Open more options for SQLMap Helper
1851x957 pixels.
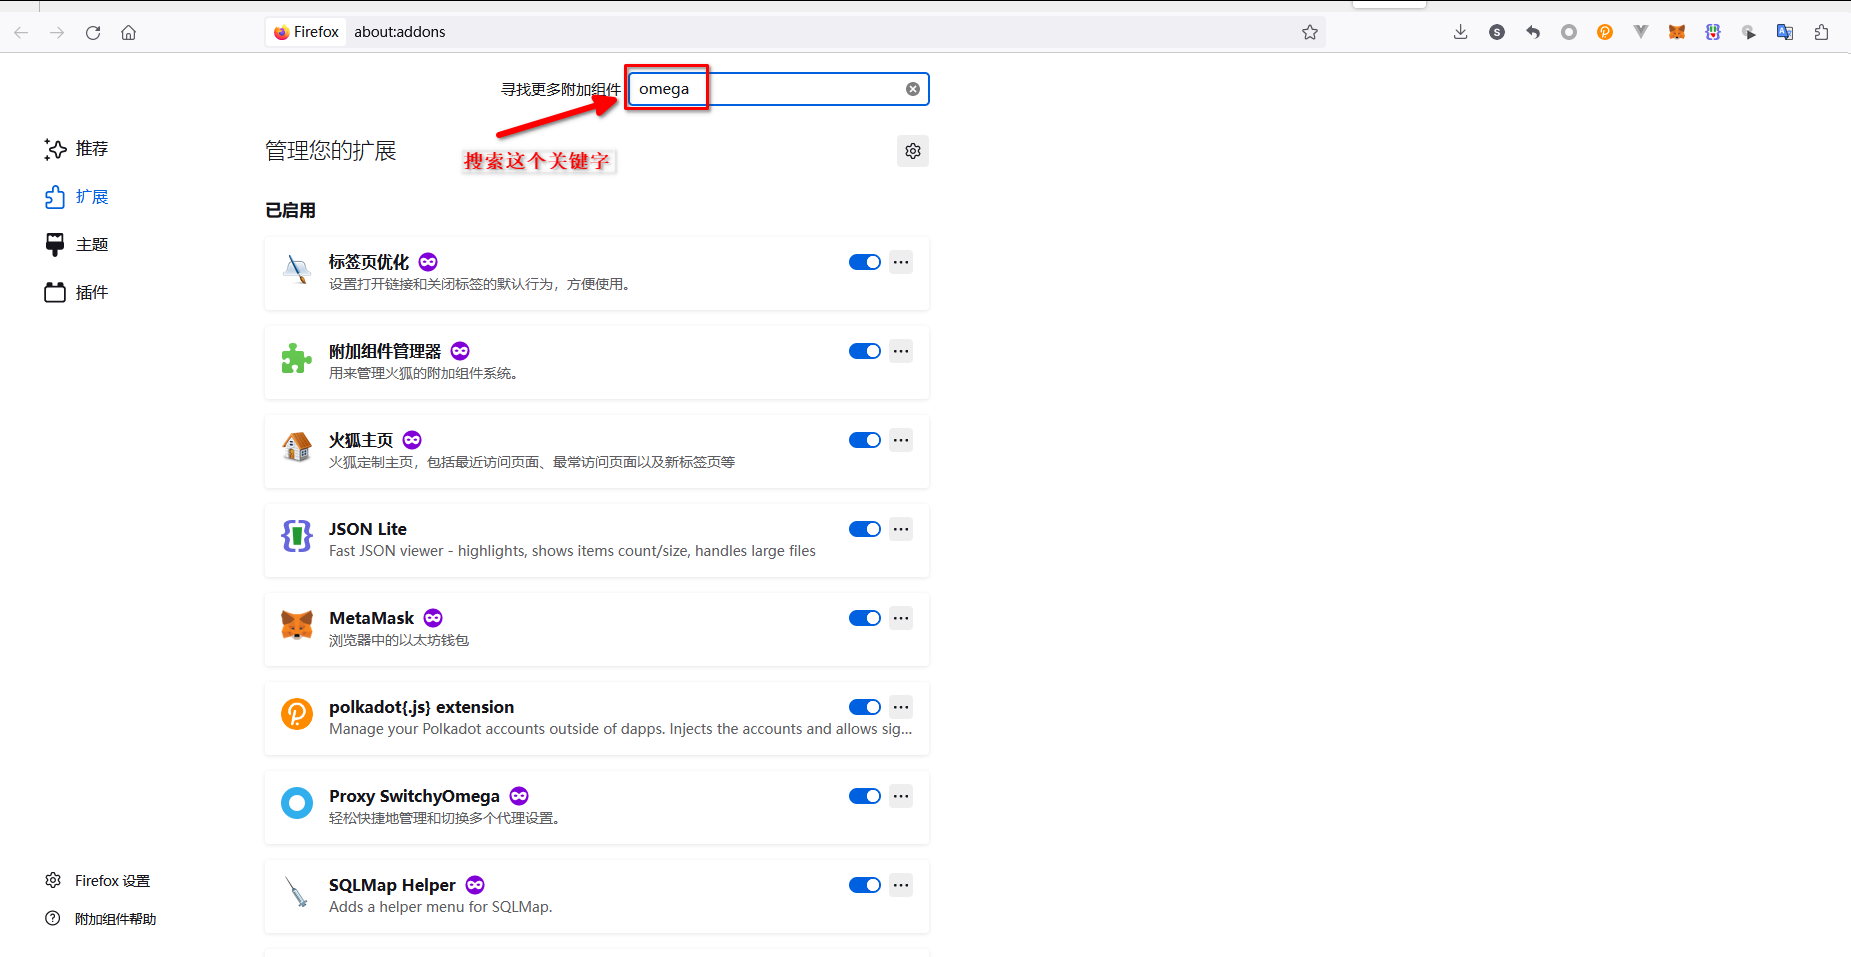pyautogui.click(x=901, y=885)
